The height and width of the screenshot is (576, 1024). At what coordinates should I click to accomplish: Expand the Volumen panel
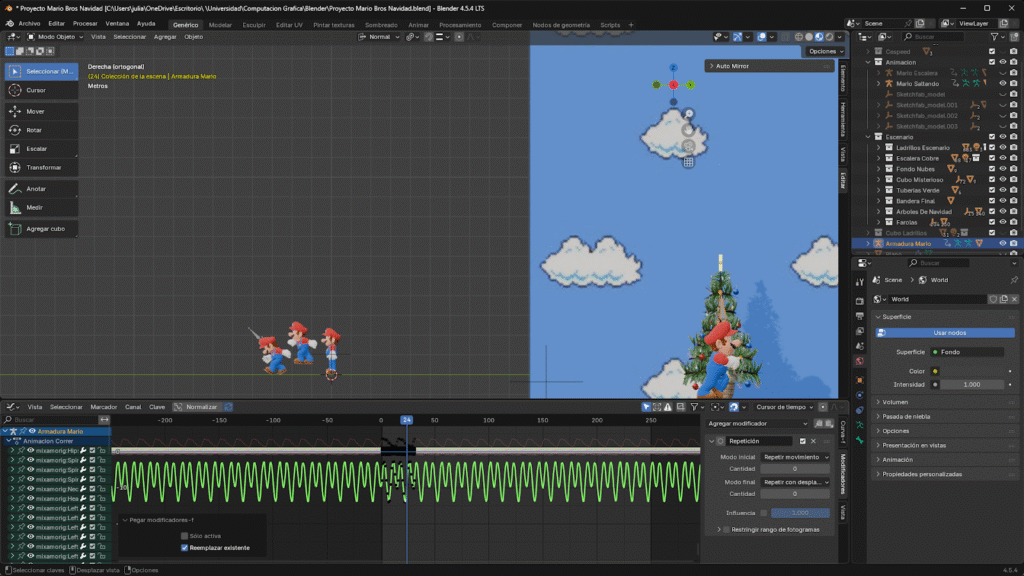pos(895,402)
